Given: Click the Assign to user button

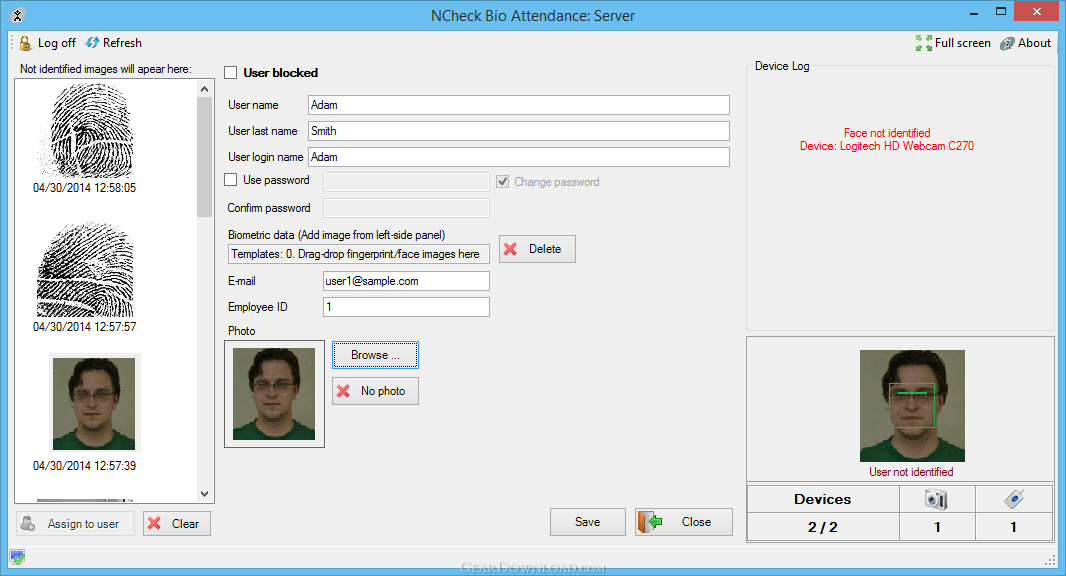Looking at the screenshot, I should coord(75,523).
